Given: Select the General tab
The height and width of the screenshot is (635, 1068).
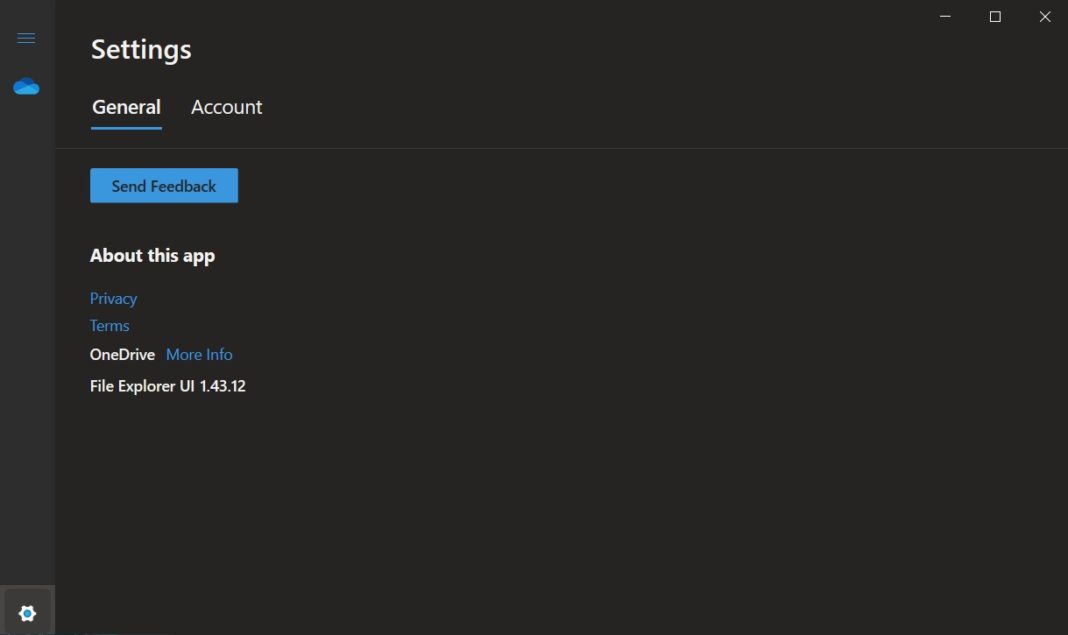Looking at the screenshot, I should (126, 107).
